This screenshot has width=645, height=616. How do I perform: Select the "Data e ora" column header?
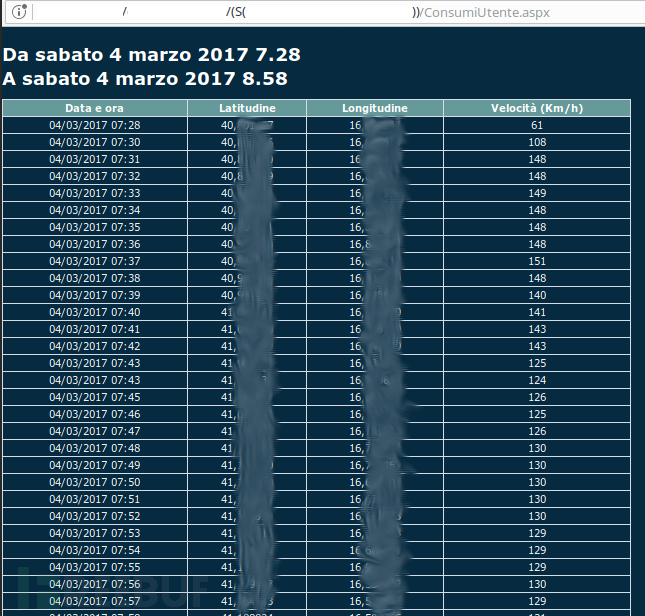(95, 108)
